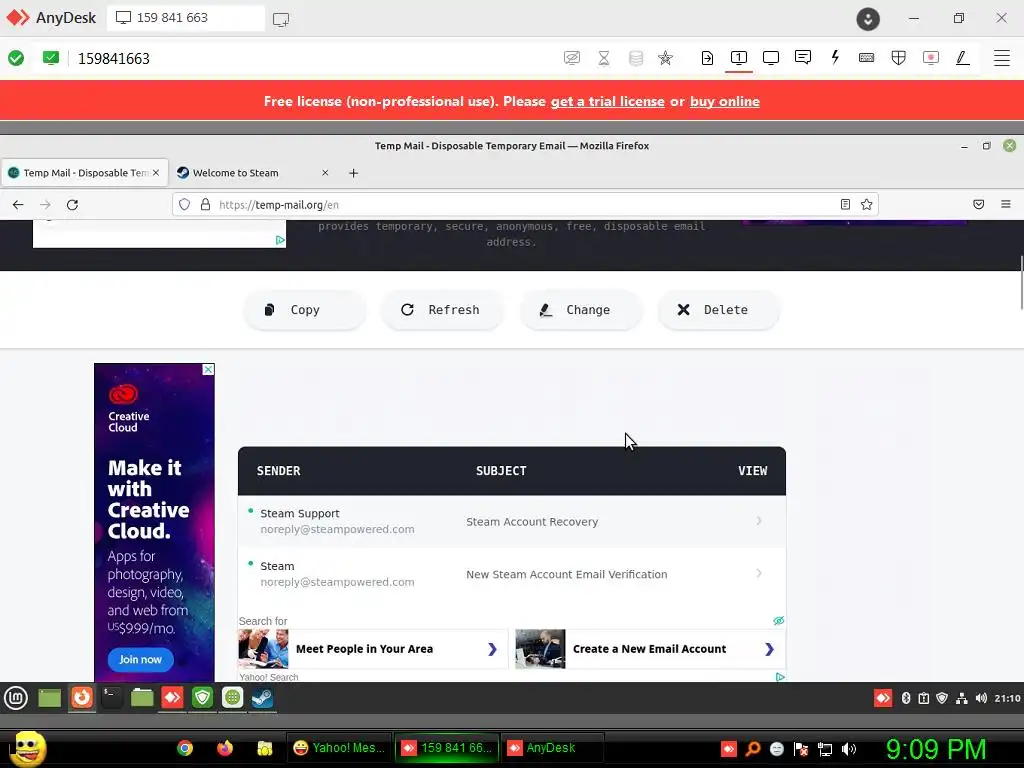Reload the page with Firefox reload button
Image resolution: width=1024 pixels, height=768 pixels.
[72, 204]
